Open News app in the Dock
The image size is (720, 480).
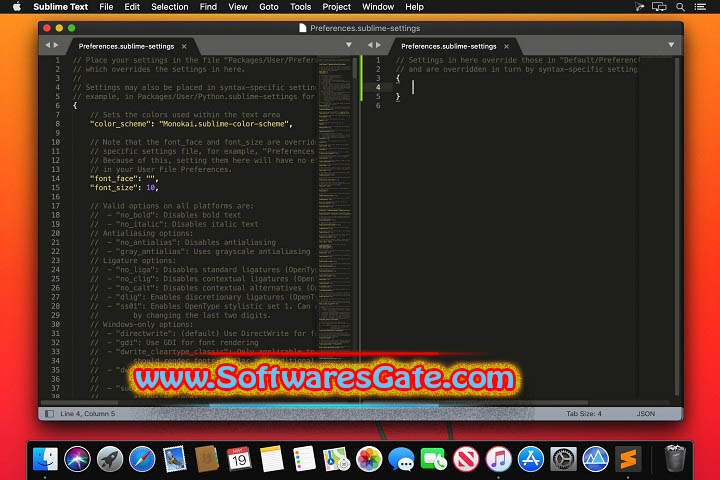click(466, 458)
